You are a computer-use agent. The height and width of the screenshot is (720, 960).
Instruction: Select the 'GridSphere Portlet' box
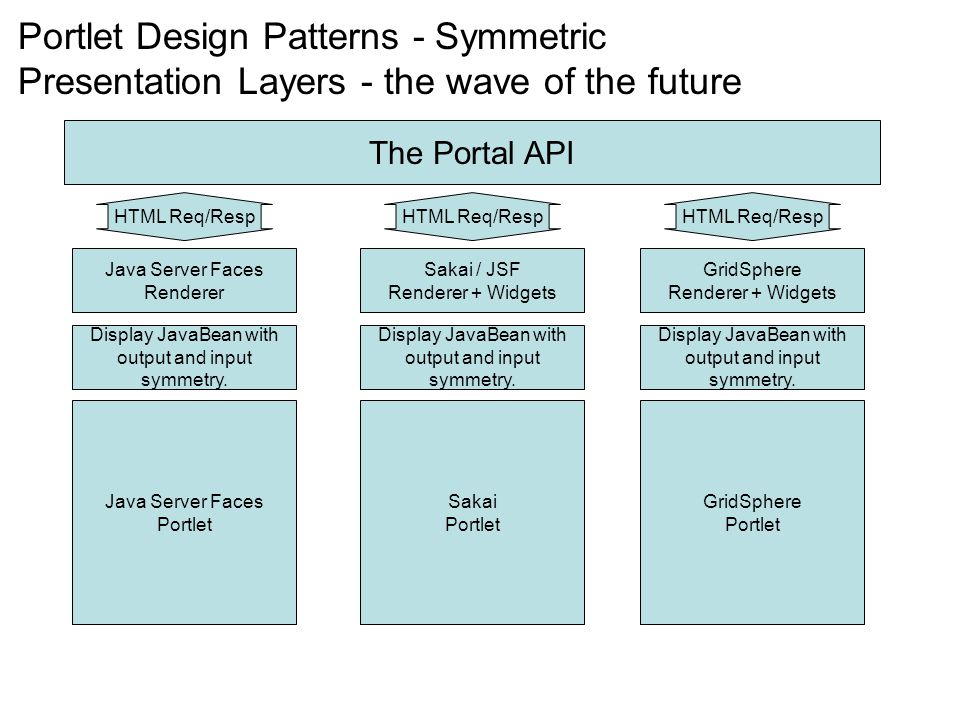752,512
